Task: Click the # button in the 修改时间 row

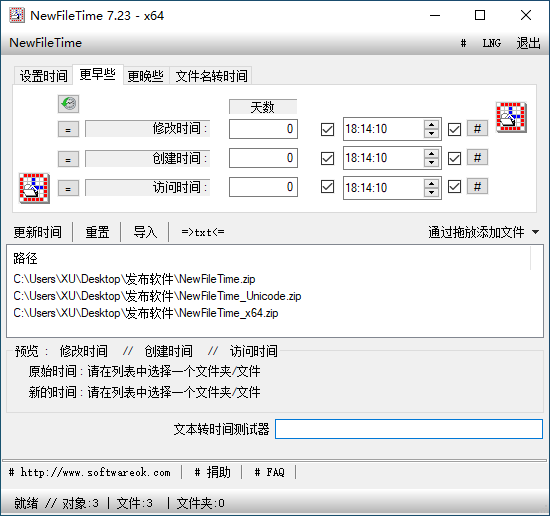Action: (477, 129)
